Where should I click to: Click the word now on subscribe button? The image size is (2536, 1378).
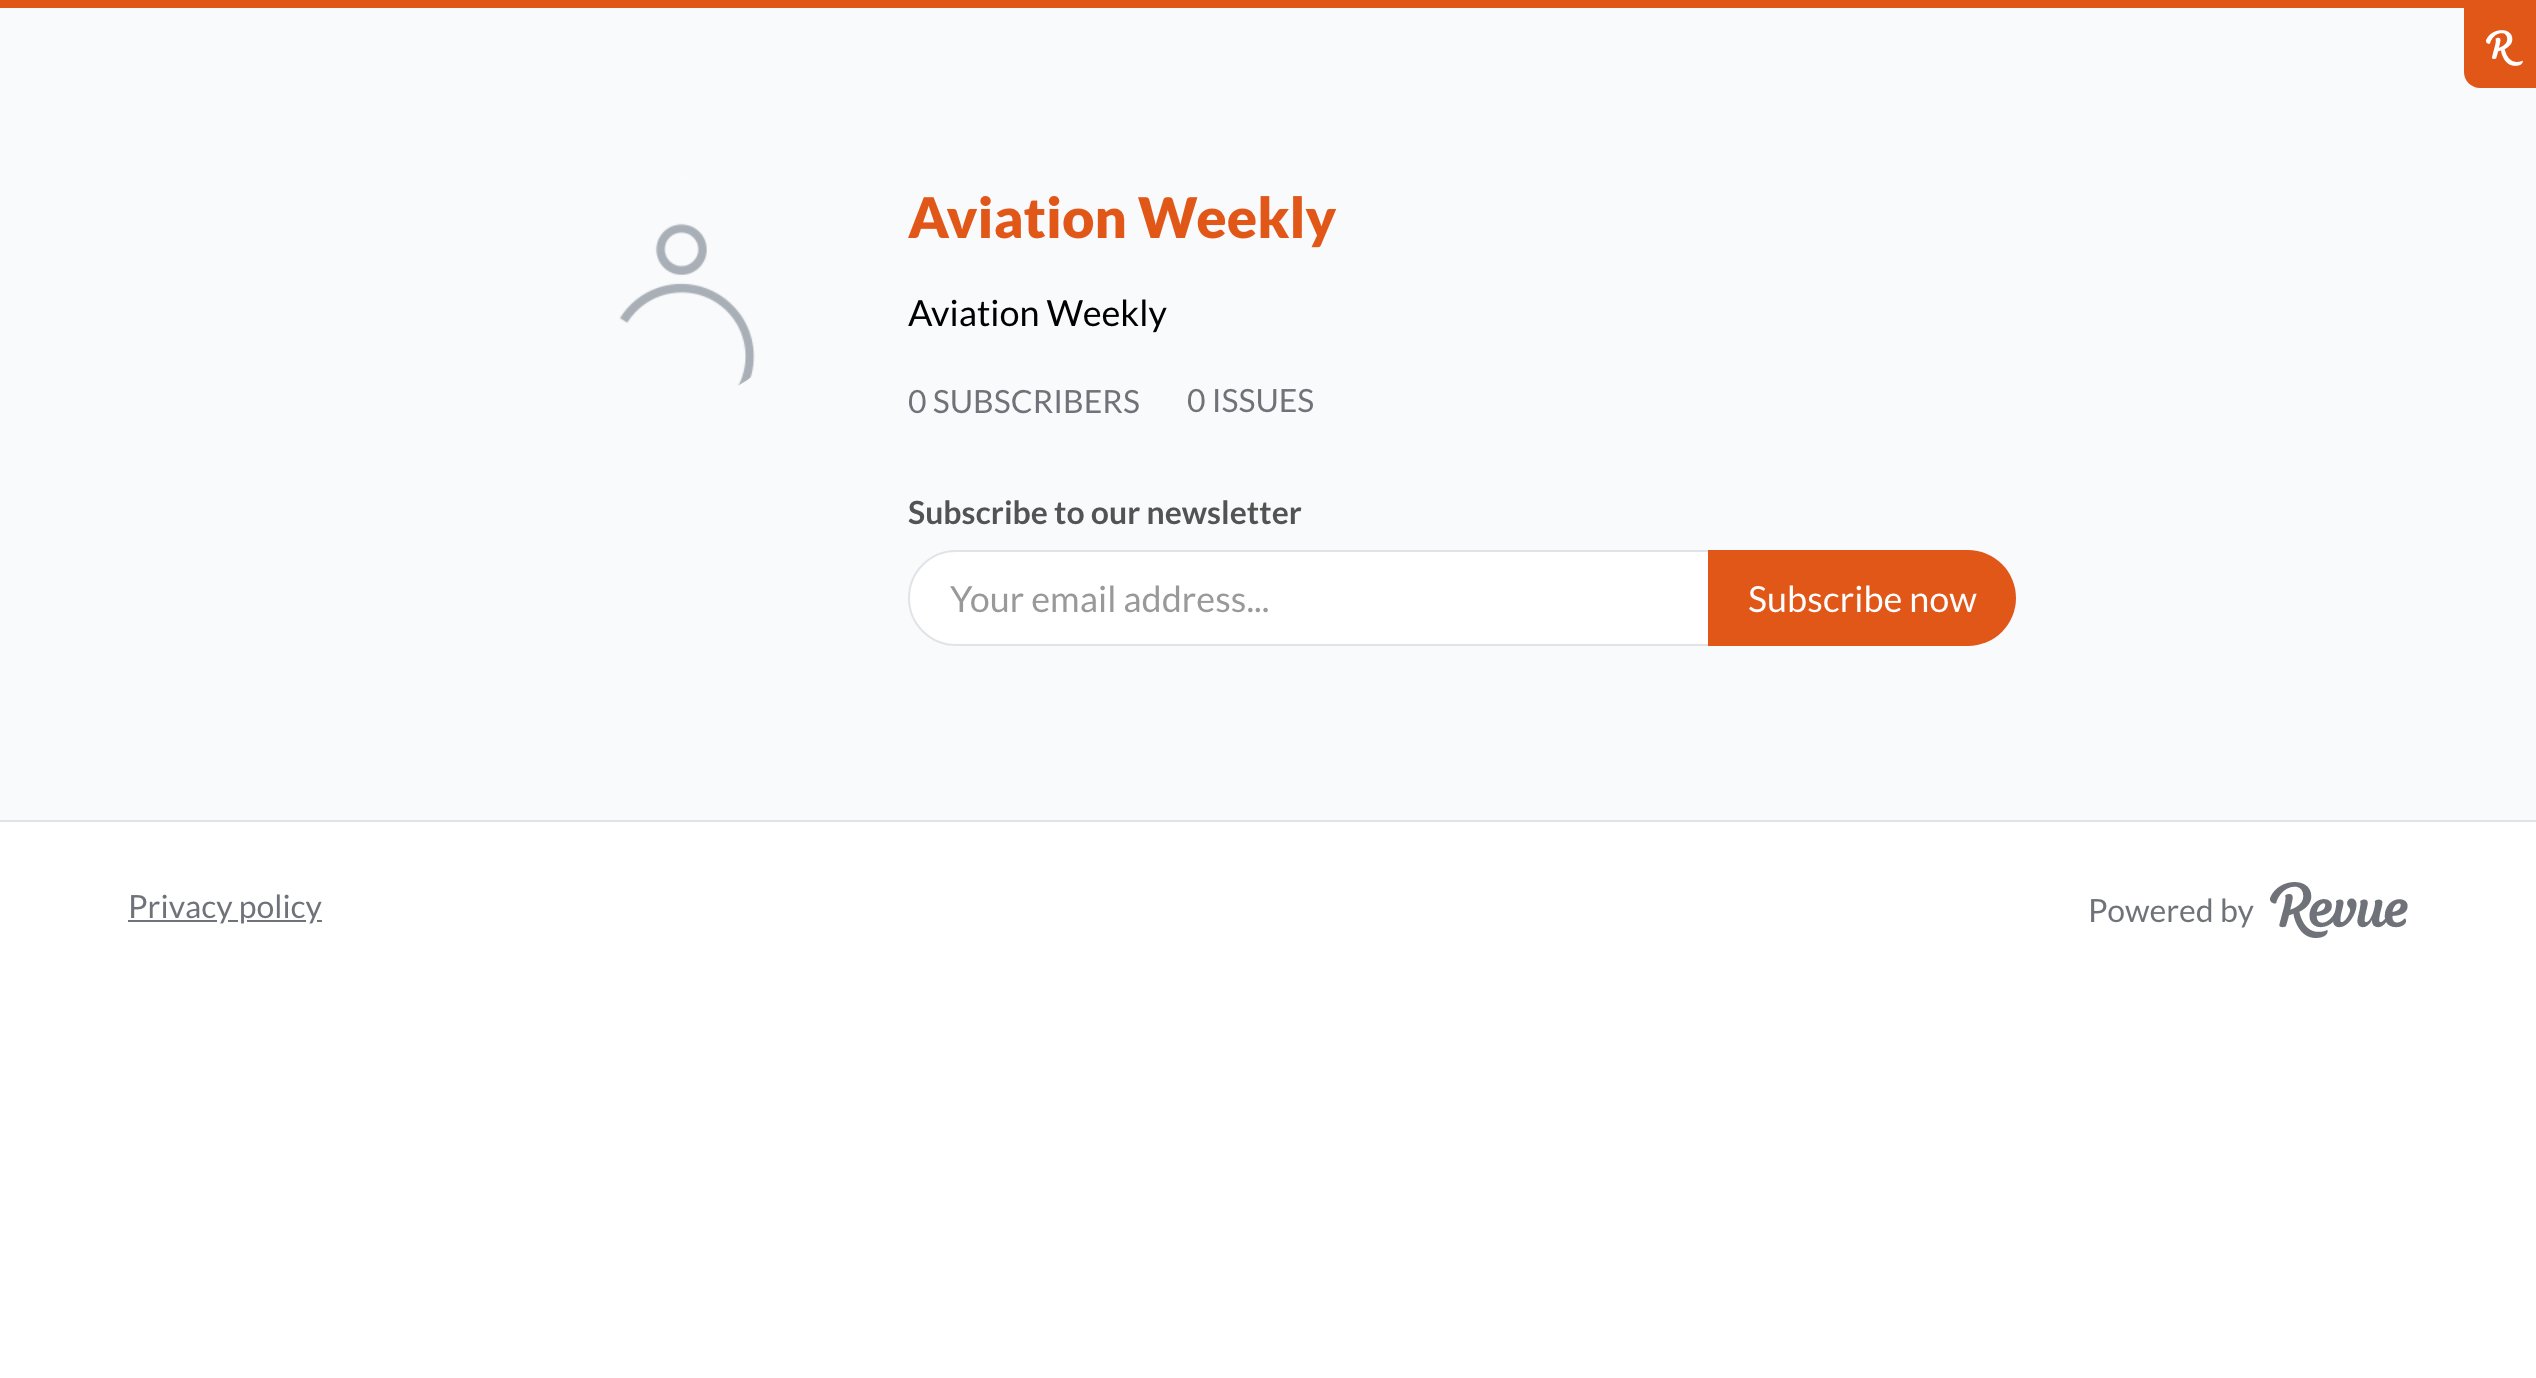[1943, 600]
